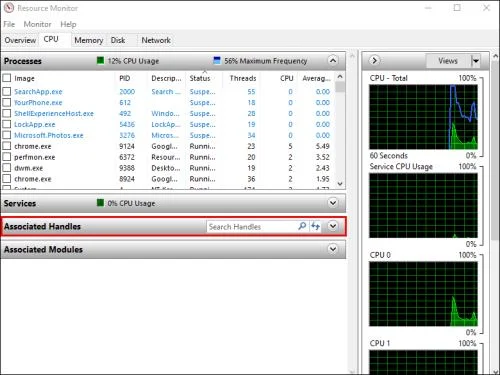Image resolution: width=500 pixels, height=375 pixels.
Task: Click the Service CPU Usage graph
Action: (x=423, y=205)
